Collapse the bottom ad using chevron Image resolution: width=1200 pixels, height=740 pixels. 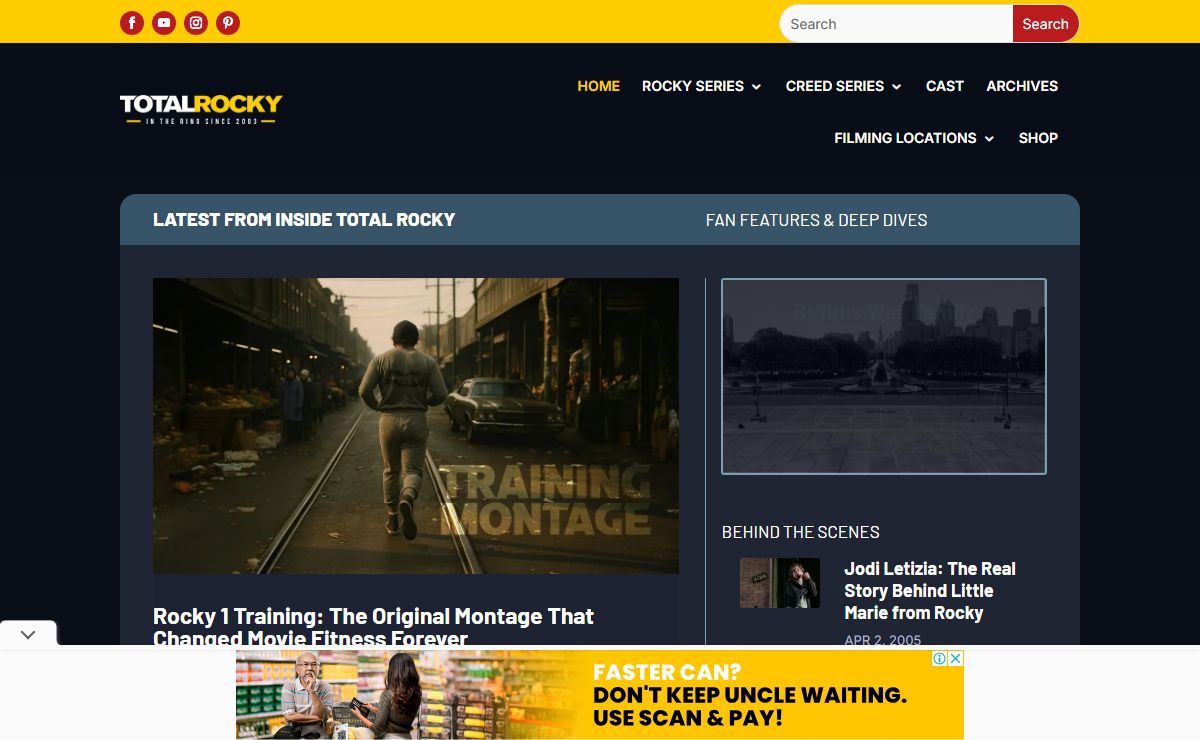tap(28, 634)
